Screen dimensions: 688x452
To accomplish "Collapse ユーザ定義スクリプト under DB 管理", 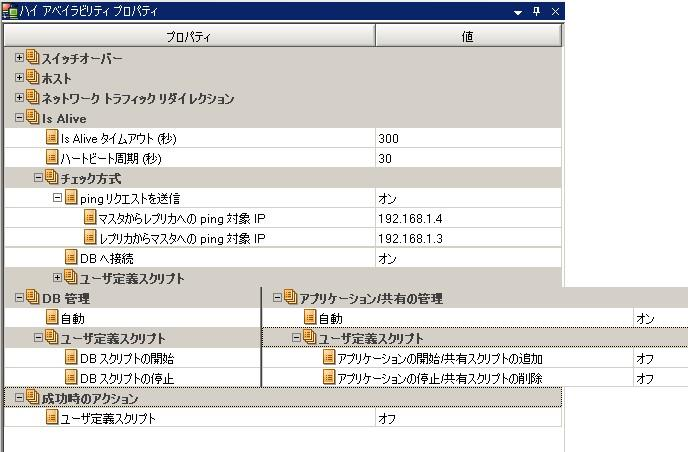I will click(x=39, y=337).
